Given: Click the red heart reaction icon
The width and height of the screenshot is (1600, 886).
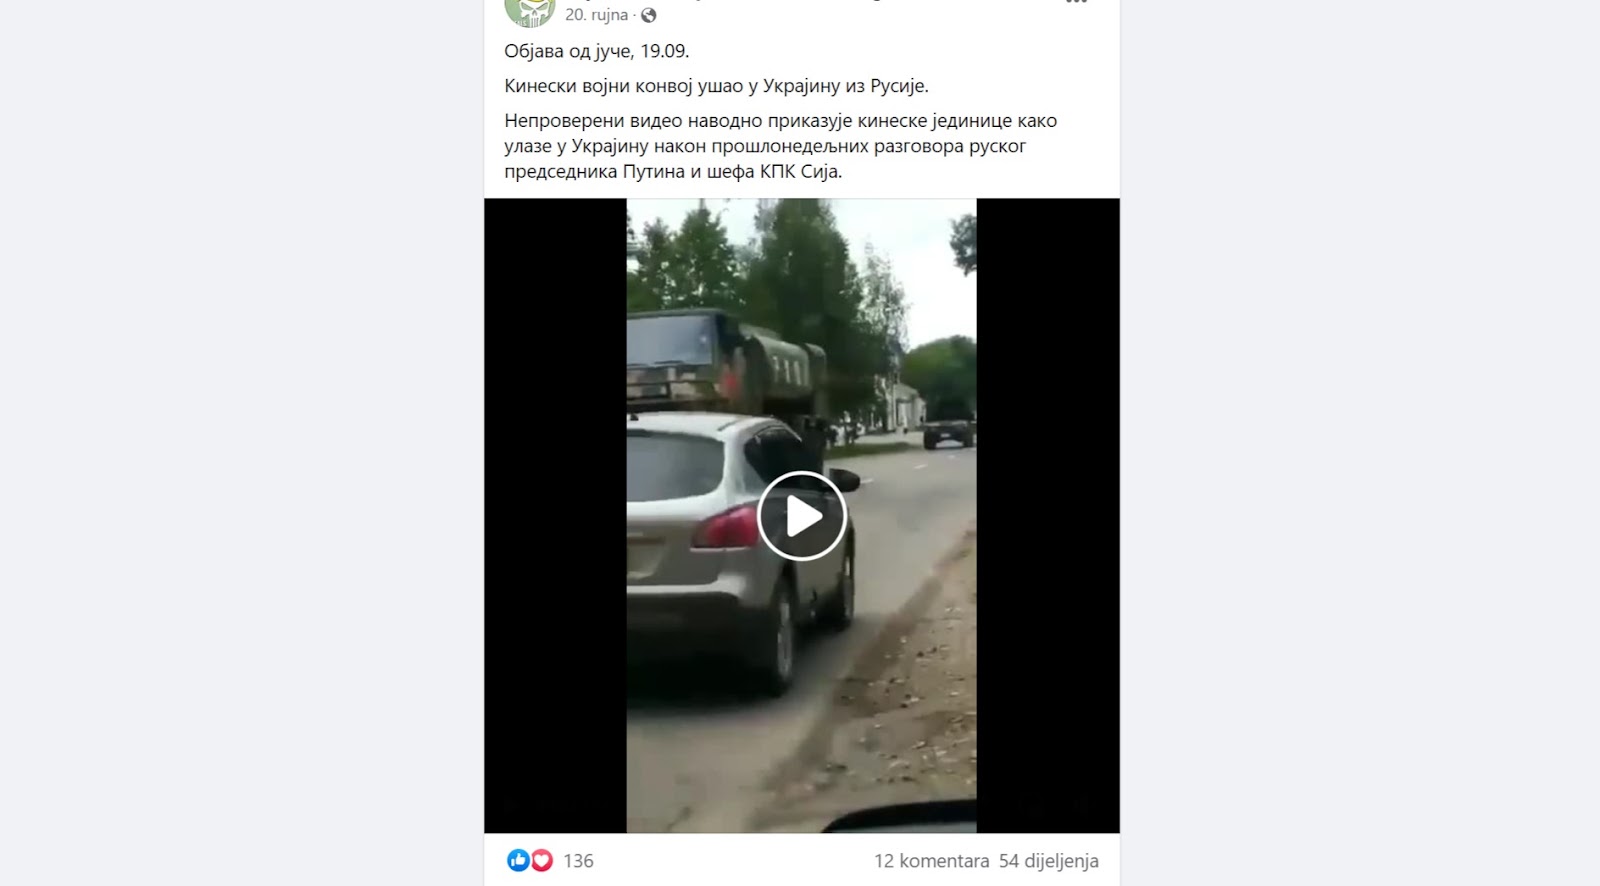Looking at the screenshot, I should point(541,860).
